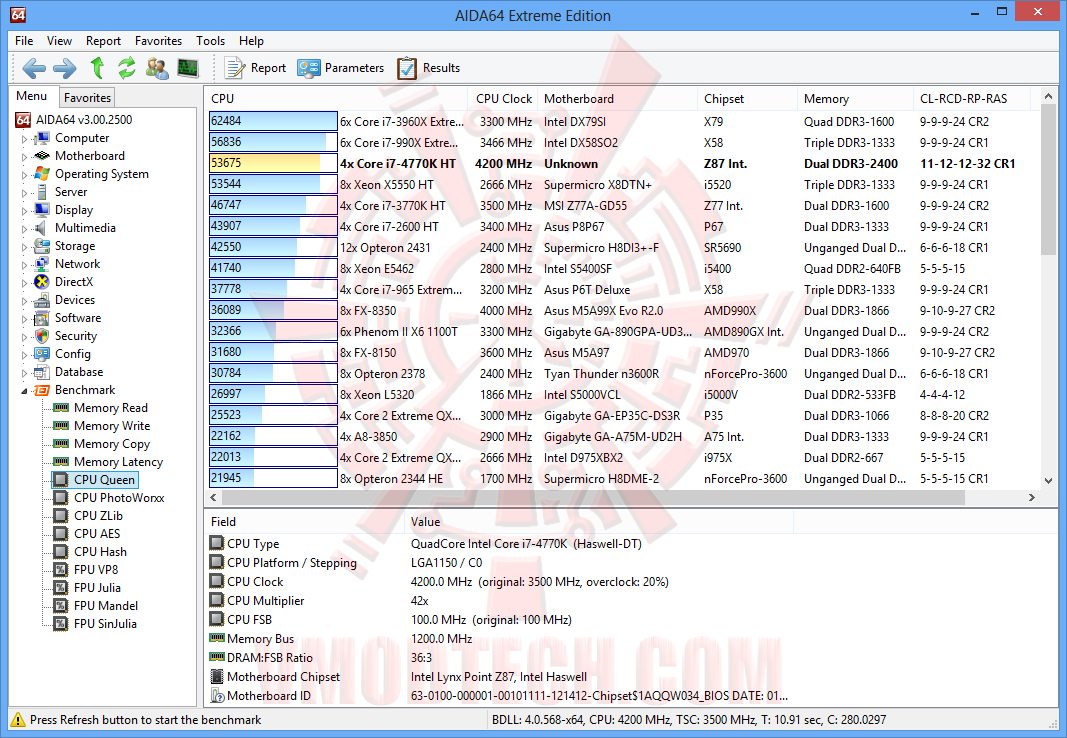Select the CPU AES benchmark icon

click(x=61, y=534)
